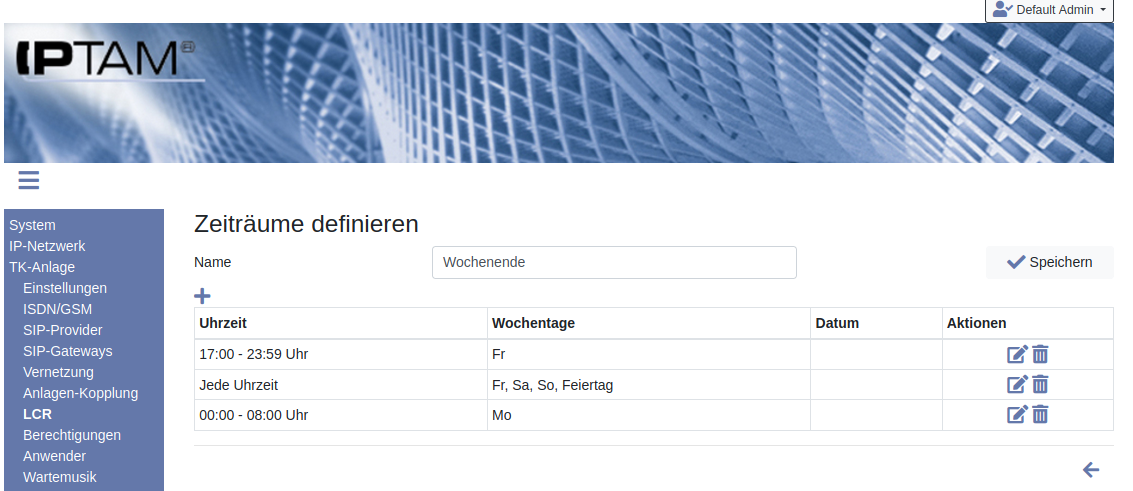The height and width of the screenshot is (491, 1133).
Task: Edit the 00:00 - 08:00 Uhr row
Action: pyautogui.click(x=1017, y=414)
